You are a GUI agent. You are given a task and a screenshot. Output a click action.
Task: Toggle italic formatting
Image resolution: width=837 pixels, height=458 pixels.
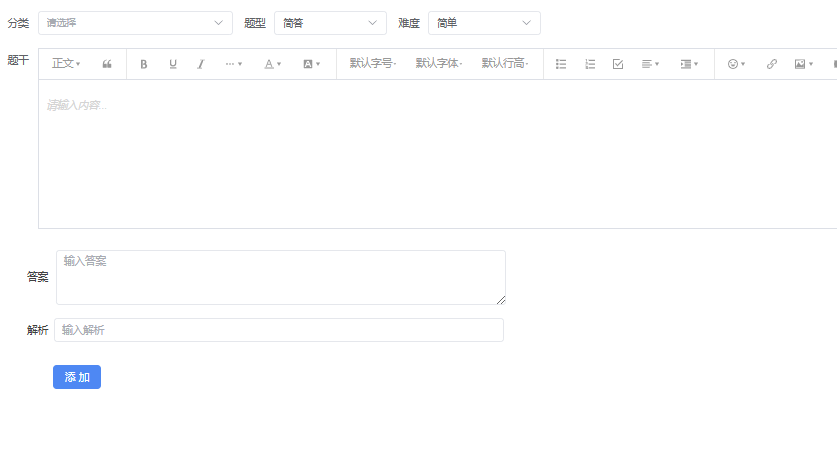pos(200,64)
